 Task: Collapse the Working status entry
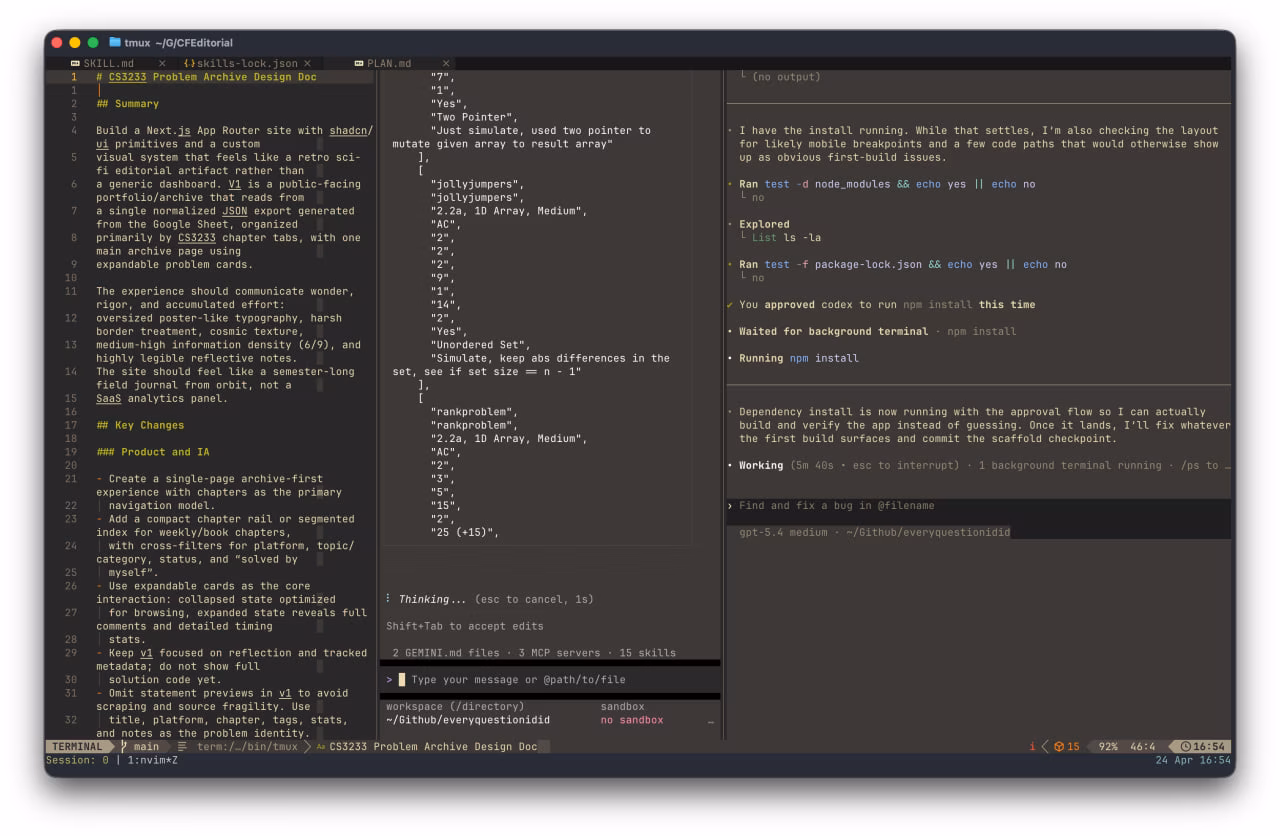tap(763, 465)
